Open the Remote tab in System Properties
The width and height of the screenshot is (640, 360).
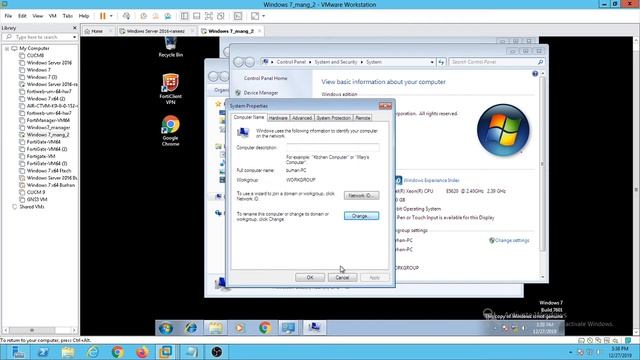pos(362,118)
